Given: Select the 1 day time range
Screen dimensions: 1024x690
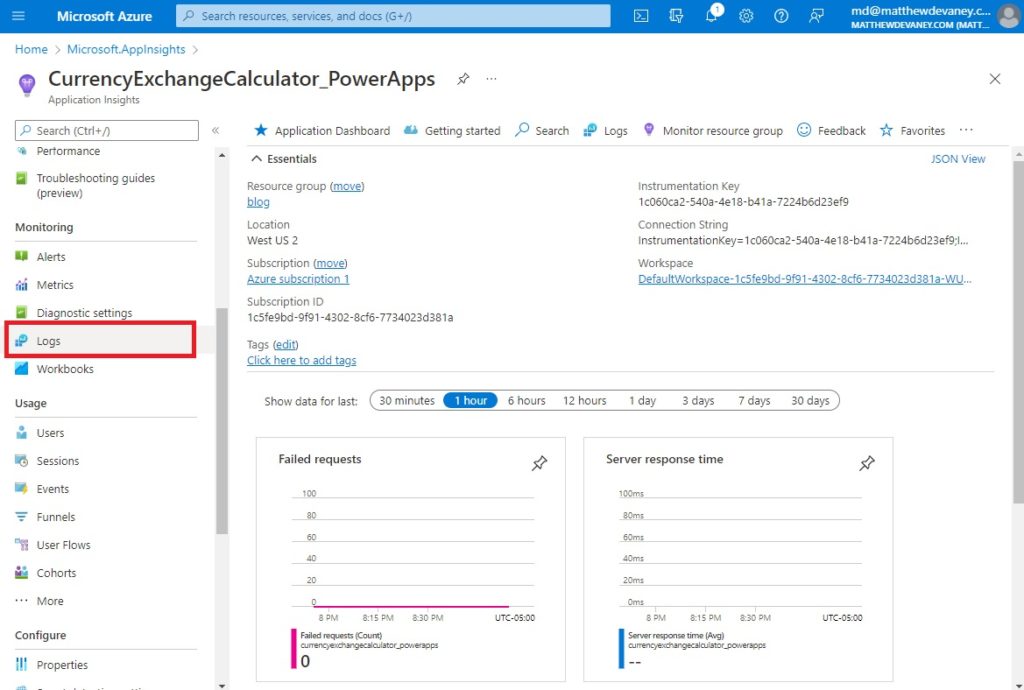Looking at the screenshot, I should (643, 401).
